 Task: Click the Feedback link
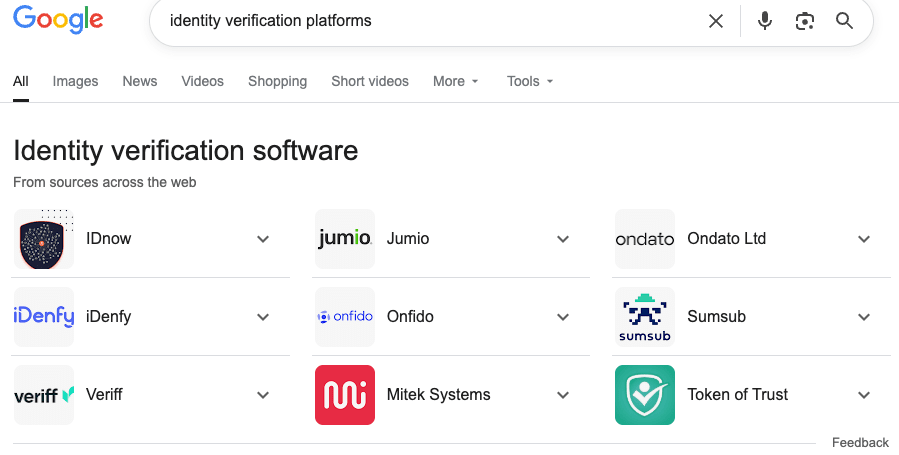tap(860, 442)
